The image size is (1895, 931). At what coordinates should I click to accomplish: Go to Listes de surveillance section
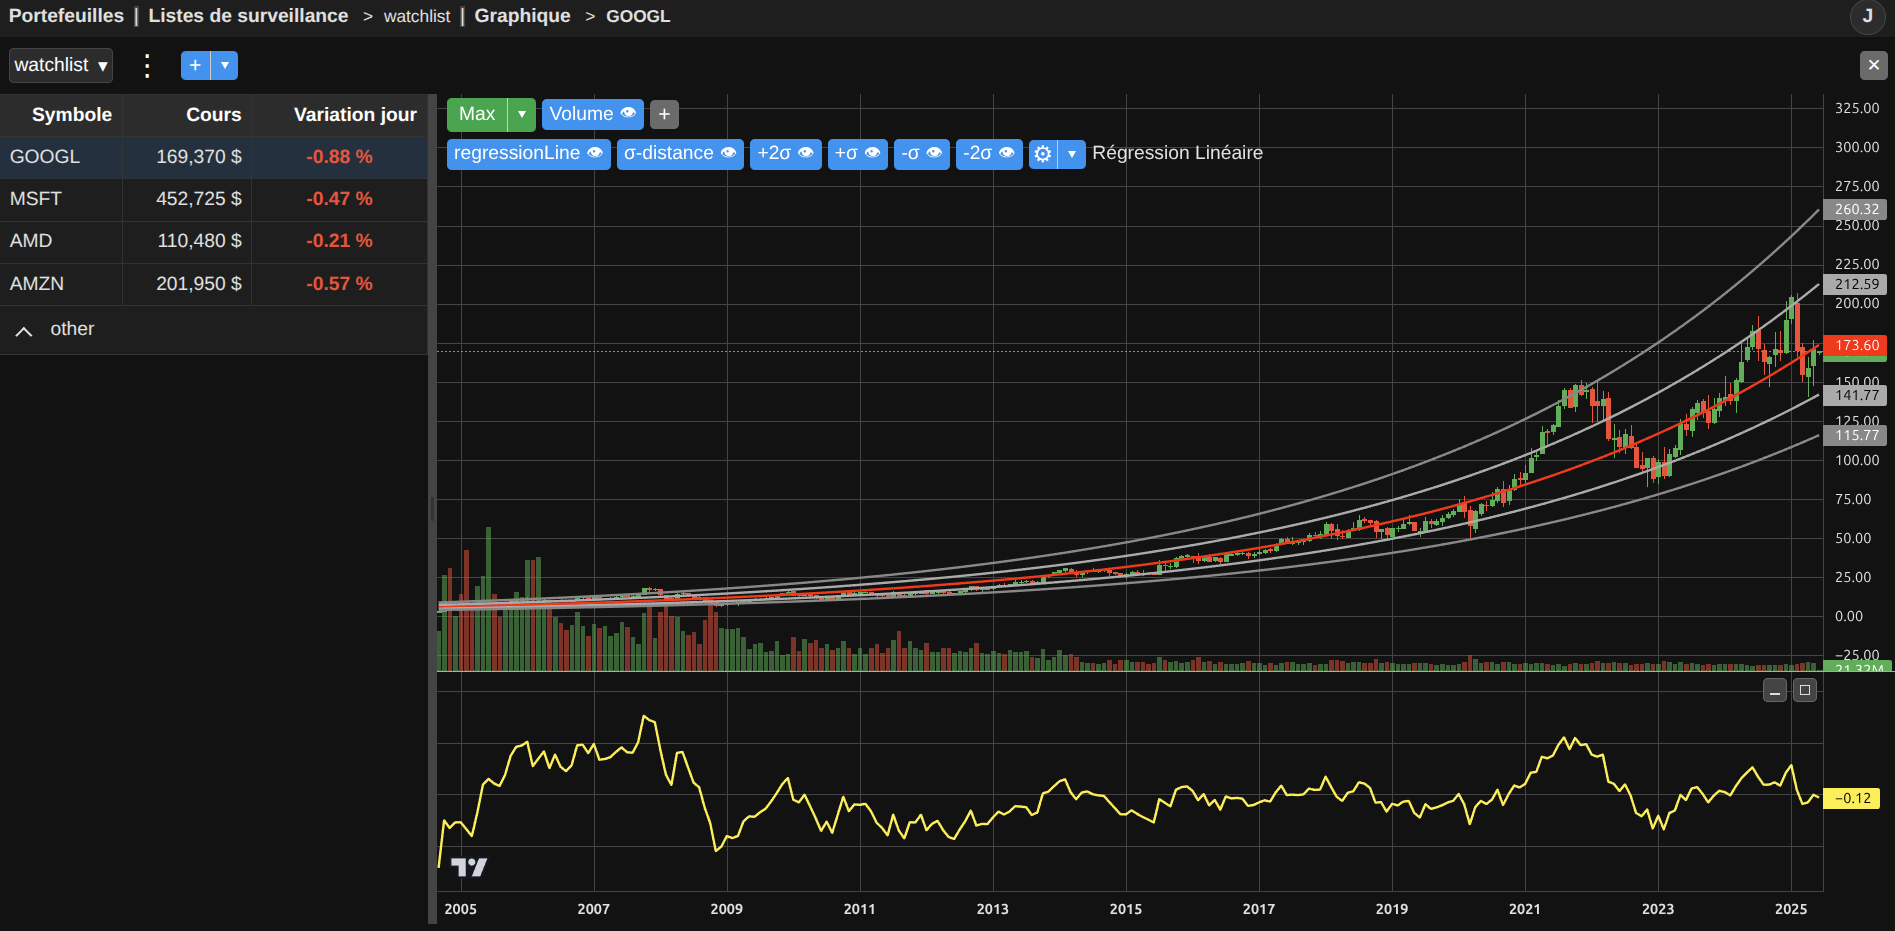pos(248,16)
